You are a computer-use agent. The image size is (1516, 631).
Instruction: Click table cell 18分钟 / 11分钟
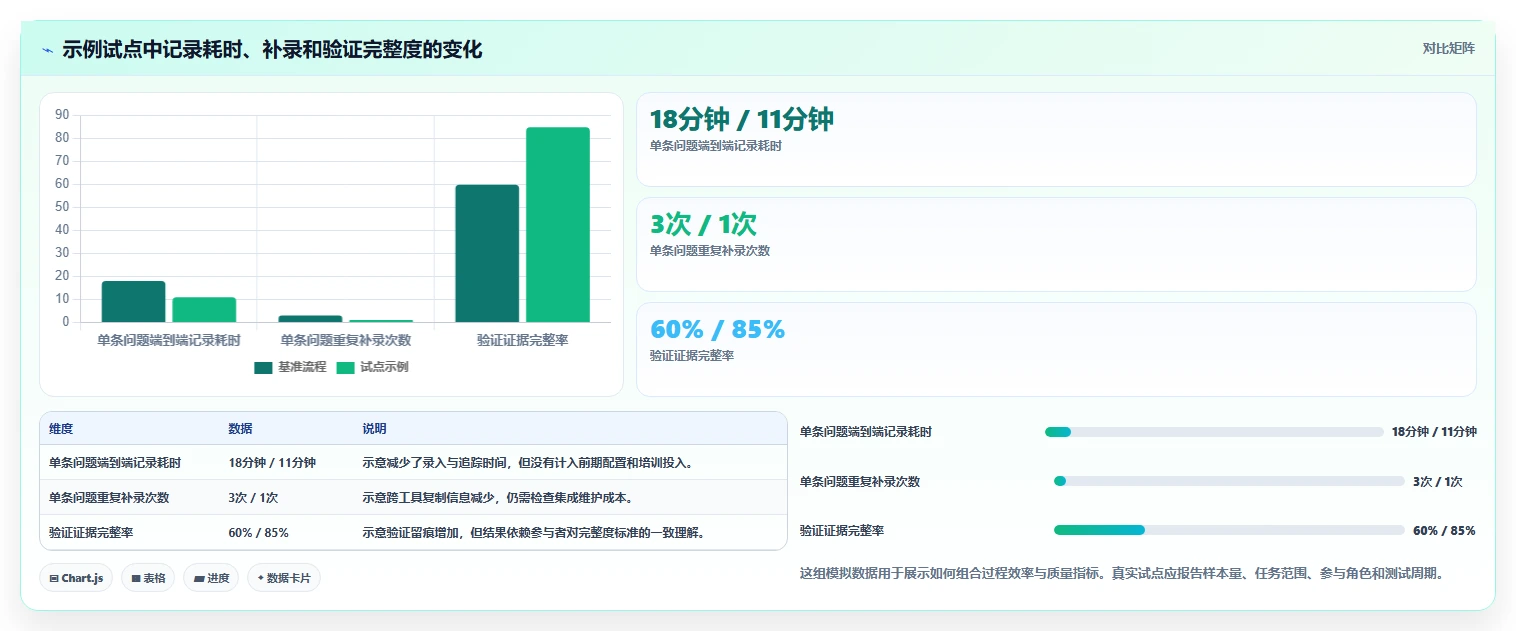pyautogui.click(x=272, y=463)
